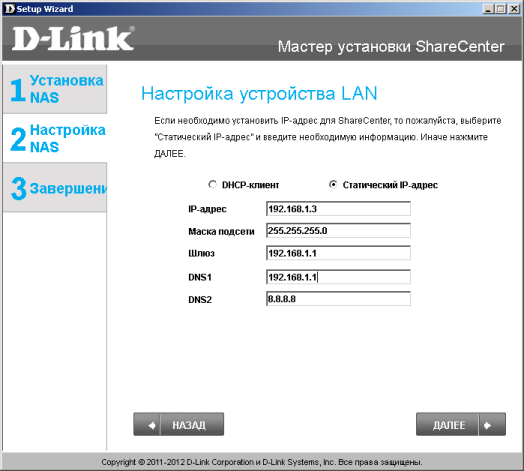Click the large step number 3 icon

18,189
